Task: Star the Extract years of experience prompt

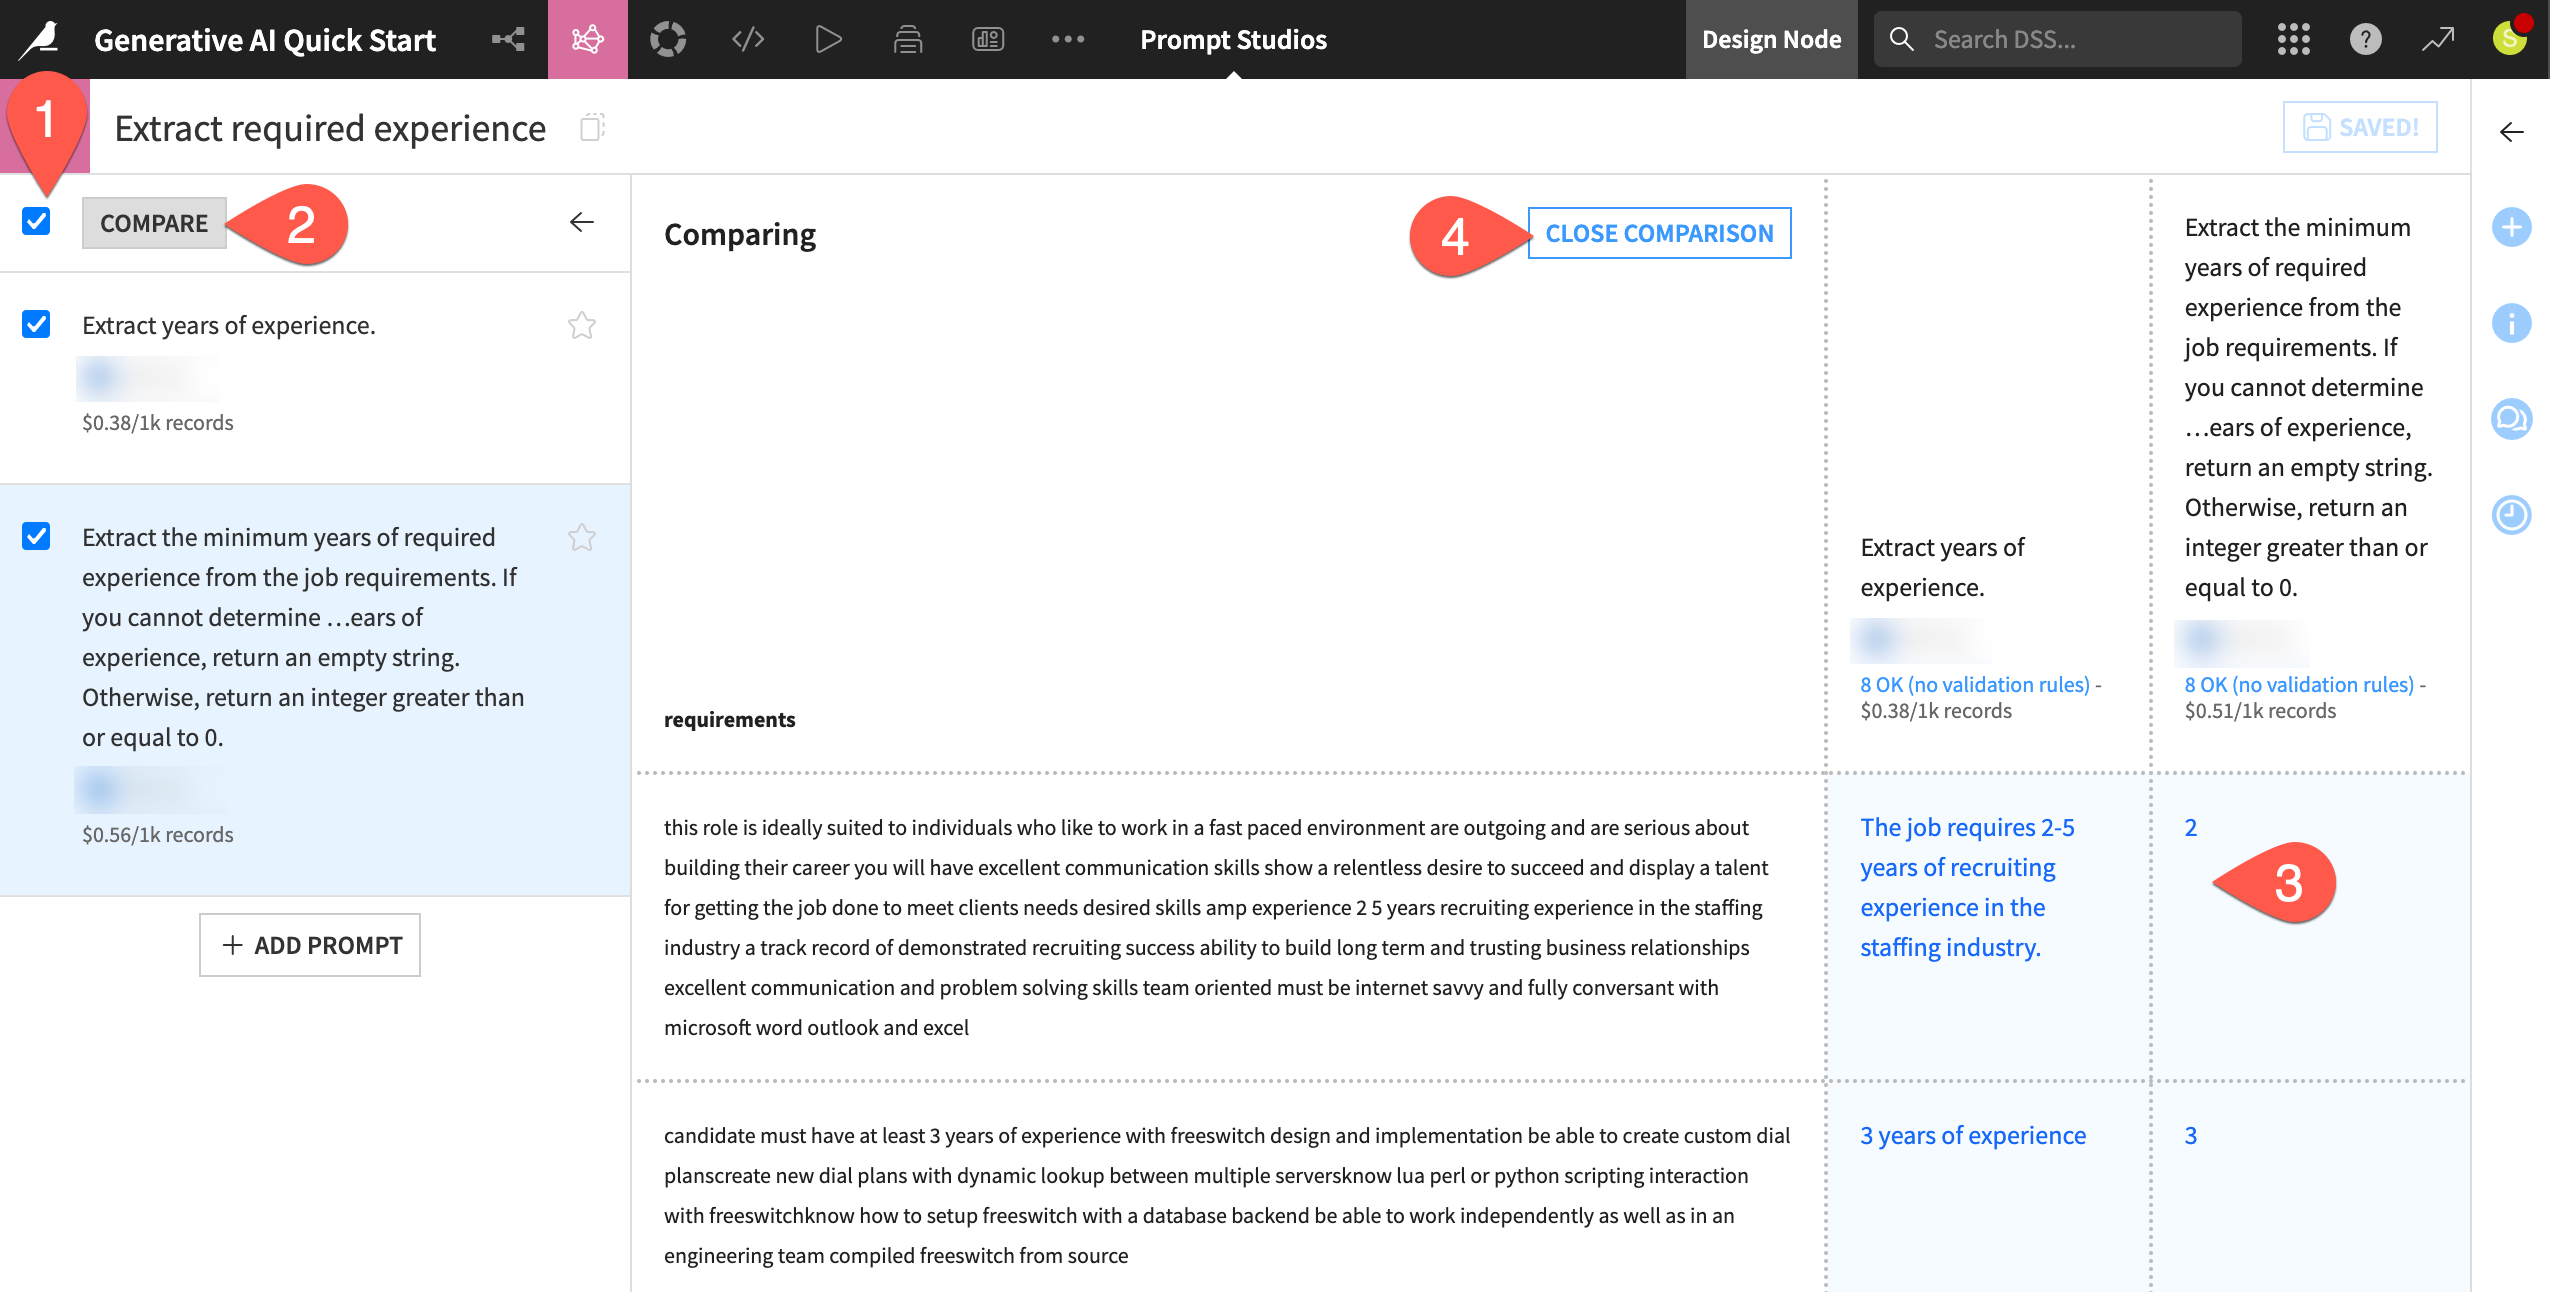Action: coord(581,326)
